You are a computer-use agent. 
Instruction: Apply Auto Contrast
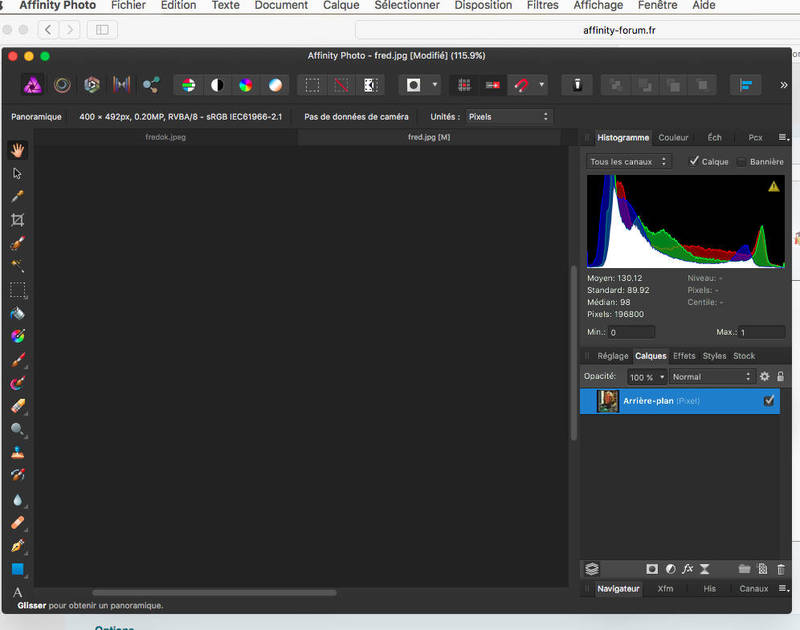pos(217,85)
